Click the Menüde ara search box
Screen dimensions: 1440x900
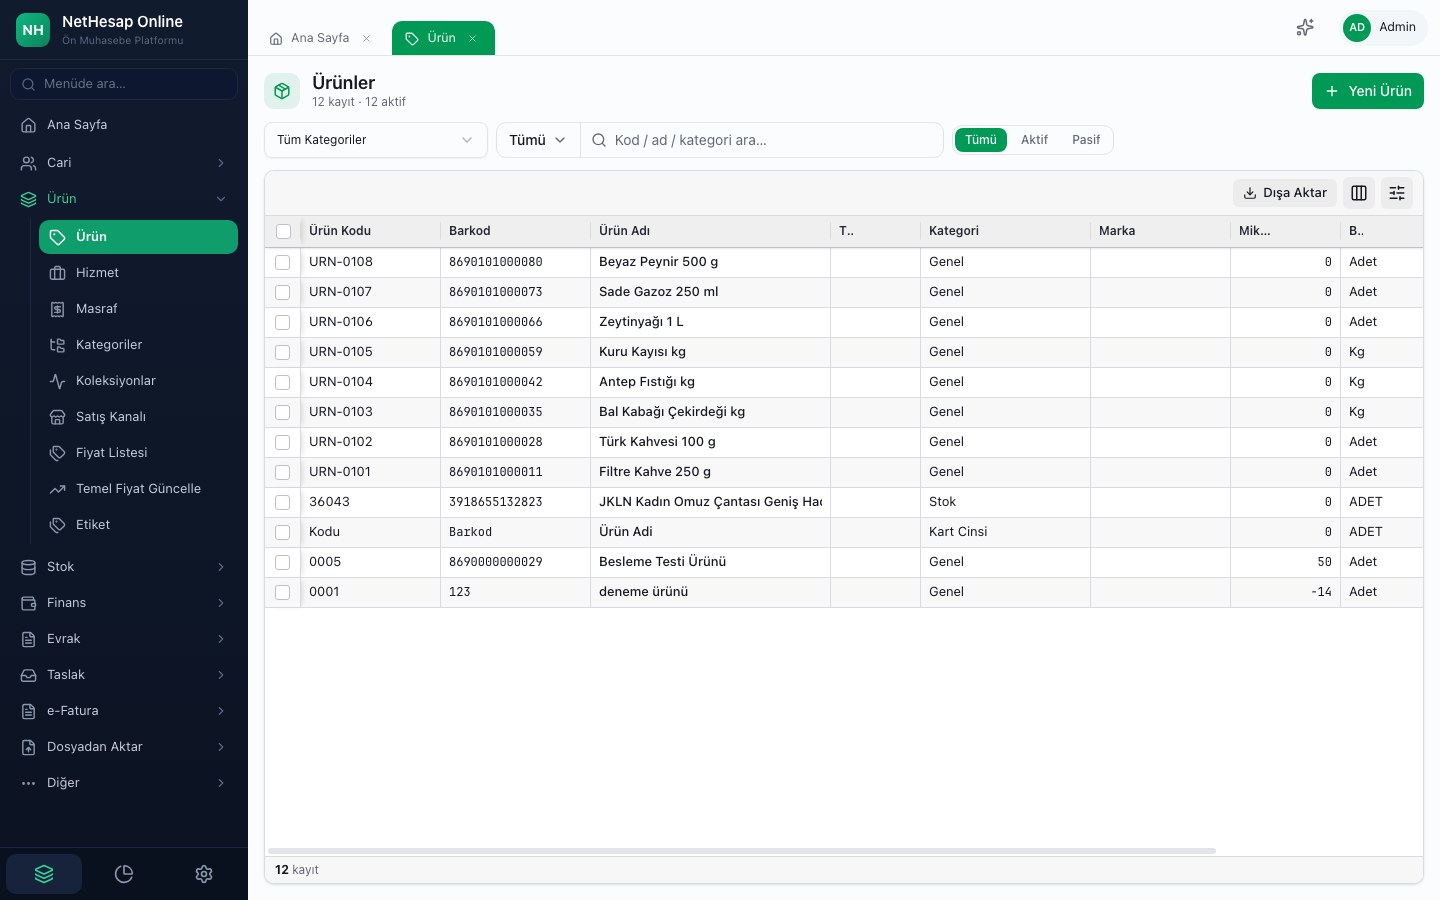coord(124,84)
